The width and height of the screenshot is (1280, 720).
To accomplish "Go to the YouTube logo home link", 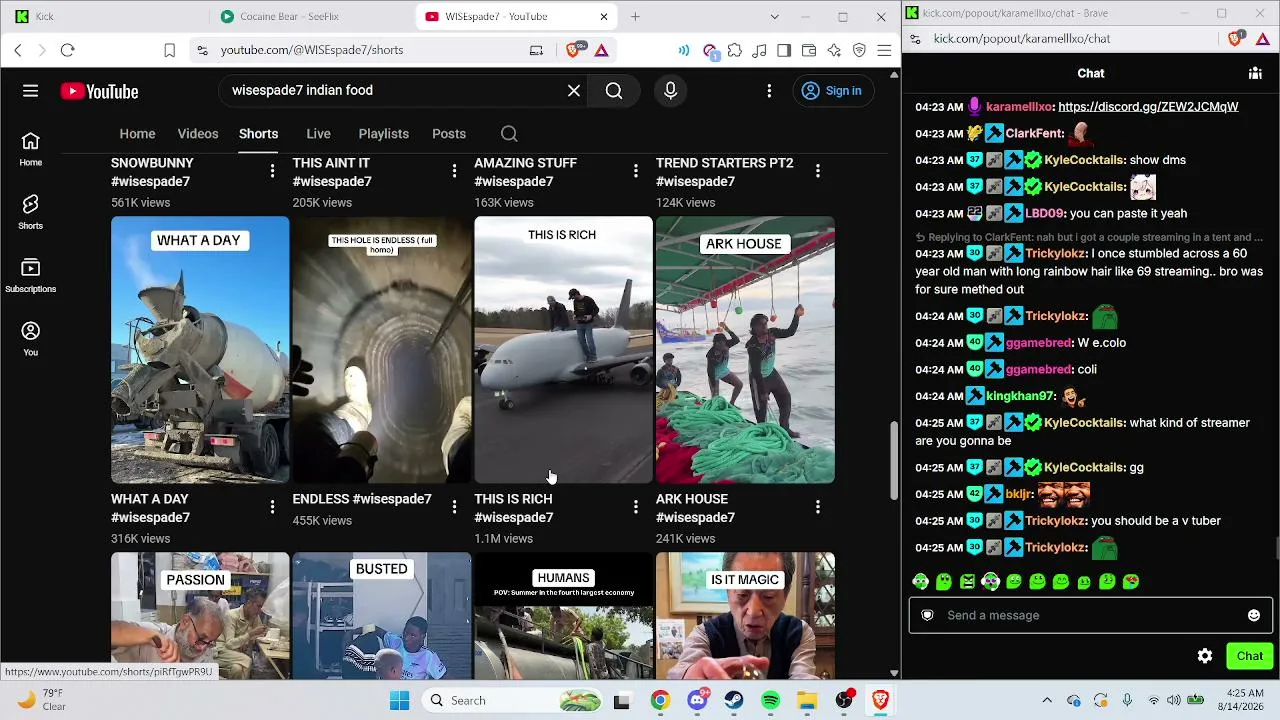I will (x=99, y=91).
